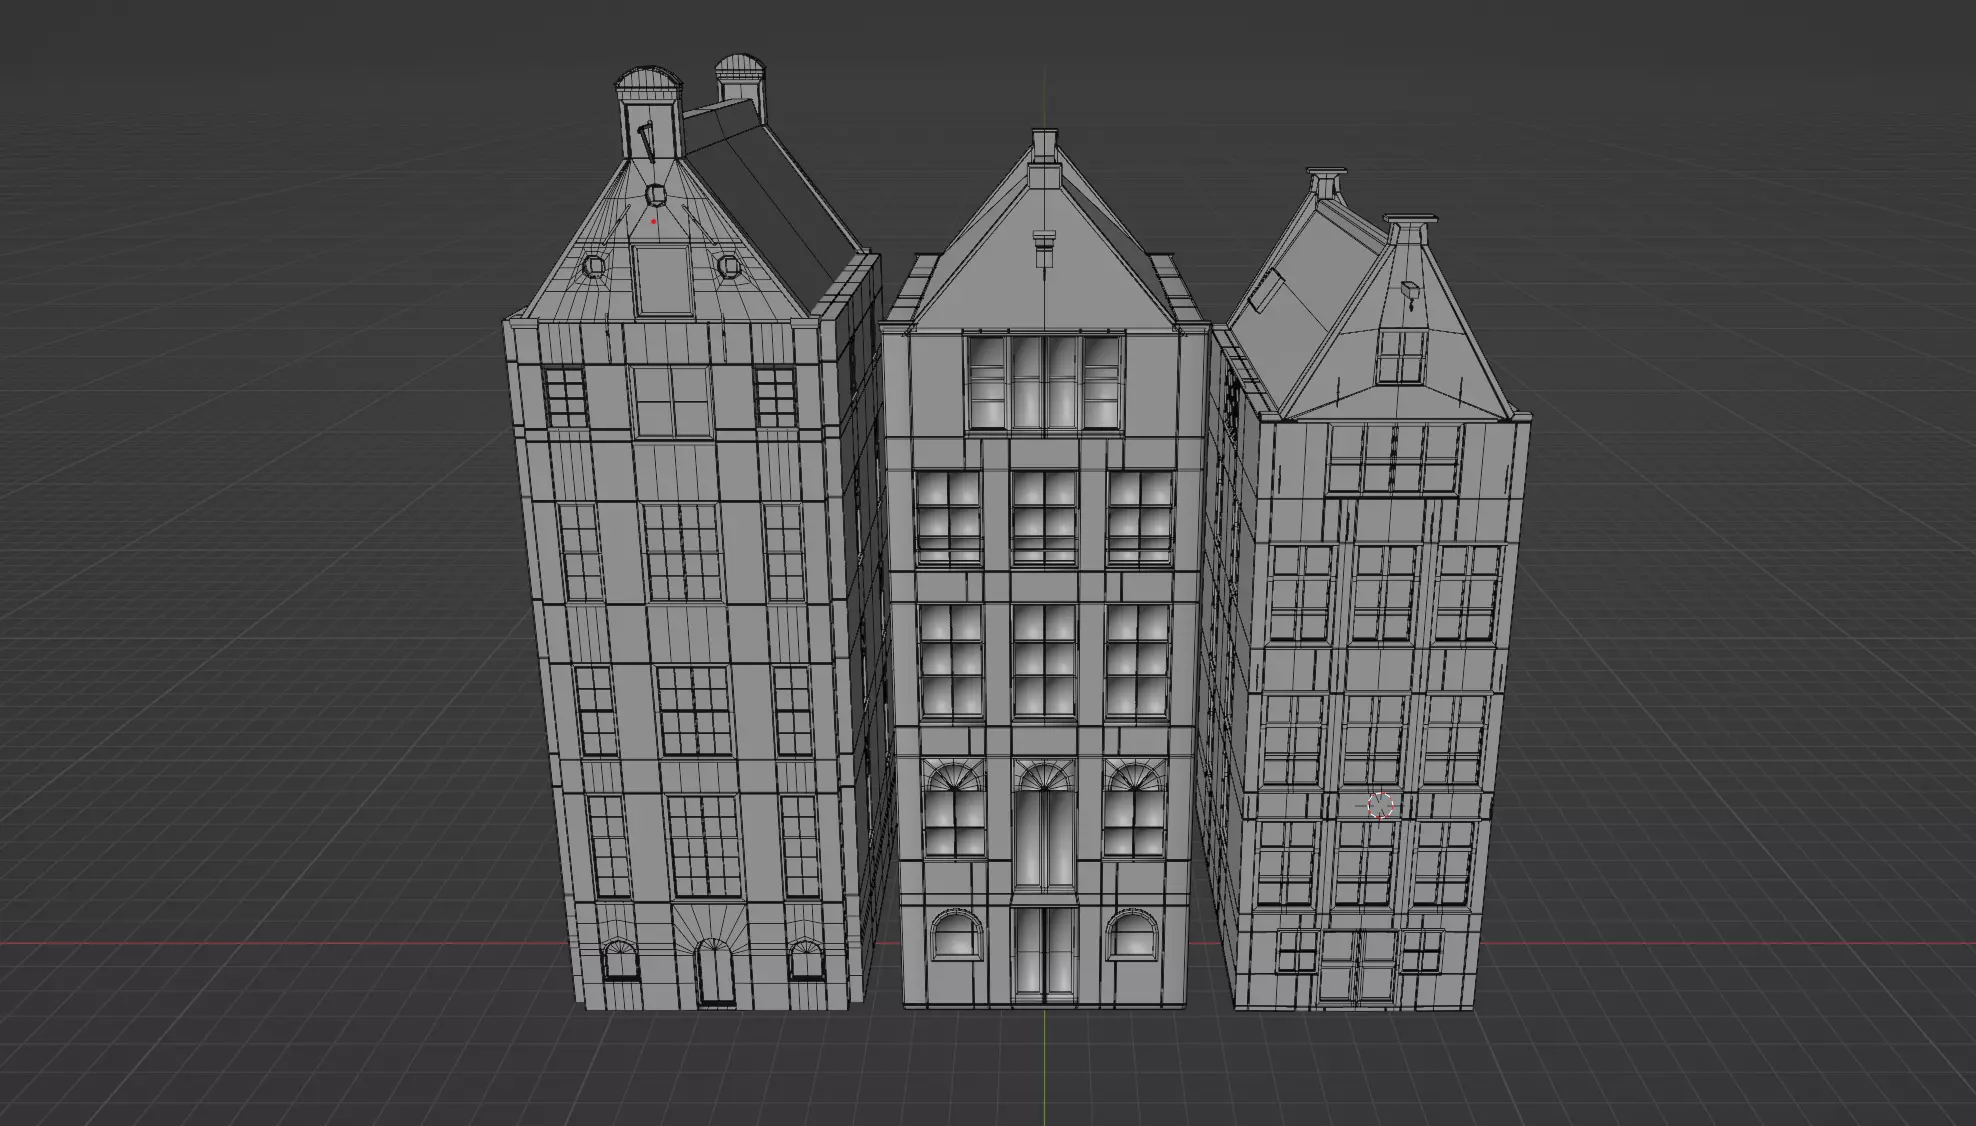Click the central round oculus on left gable
Viewport: 1976px width, 1126px height.
(656, 194)
